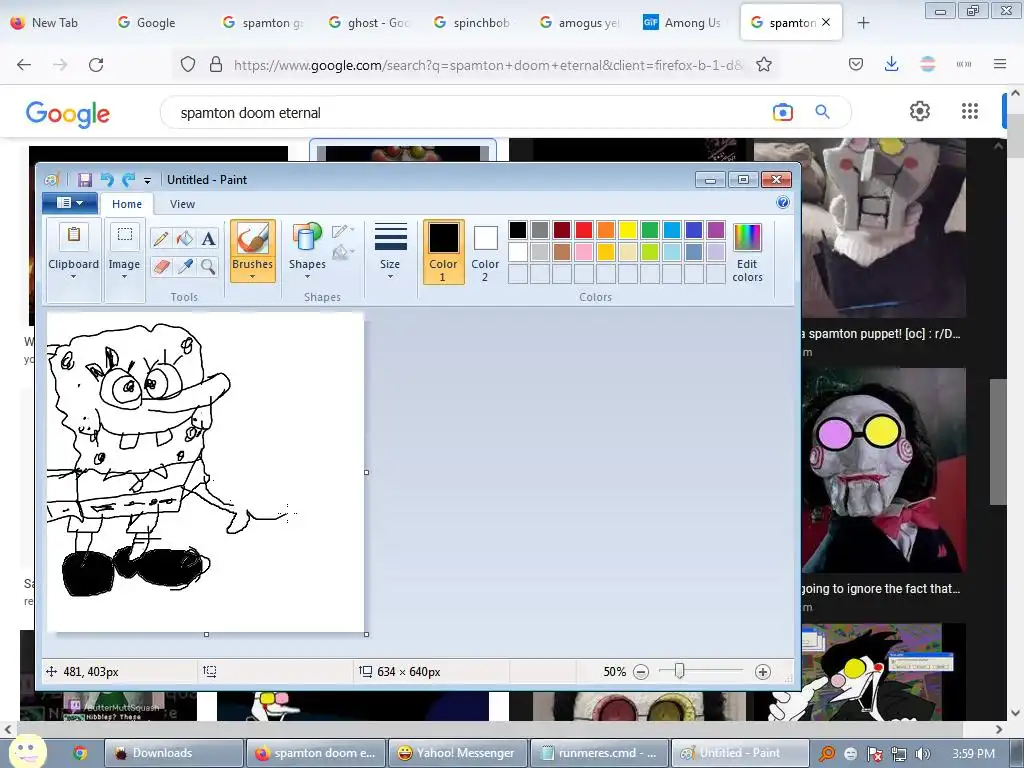Switch to the View ribbon tab
The width and height of the screenshot is (1024, 768).
[182, 204]
